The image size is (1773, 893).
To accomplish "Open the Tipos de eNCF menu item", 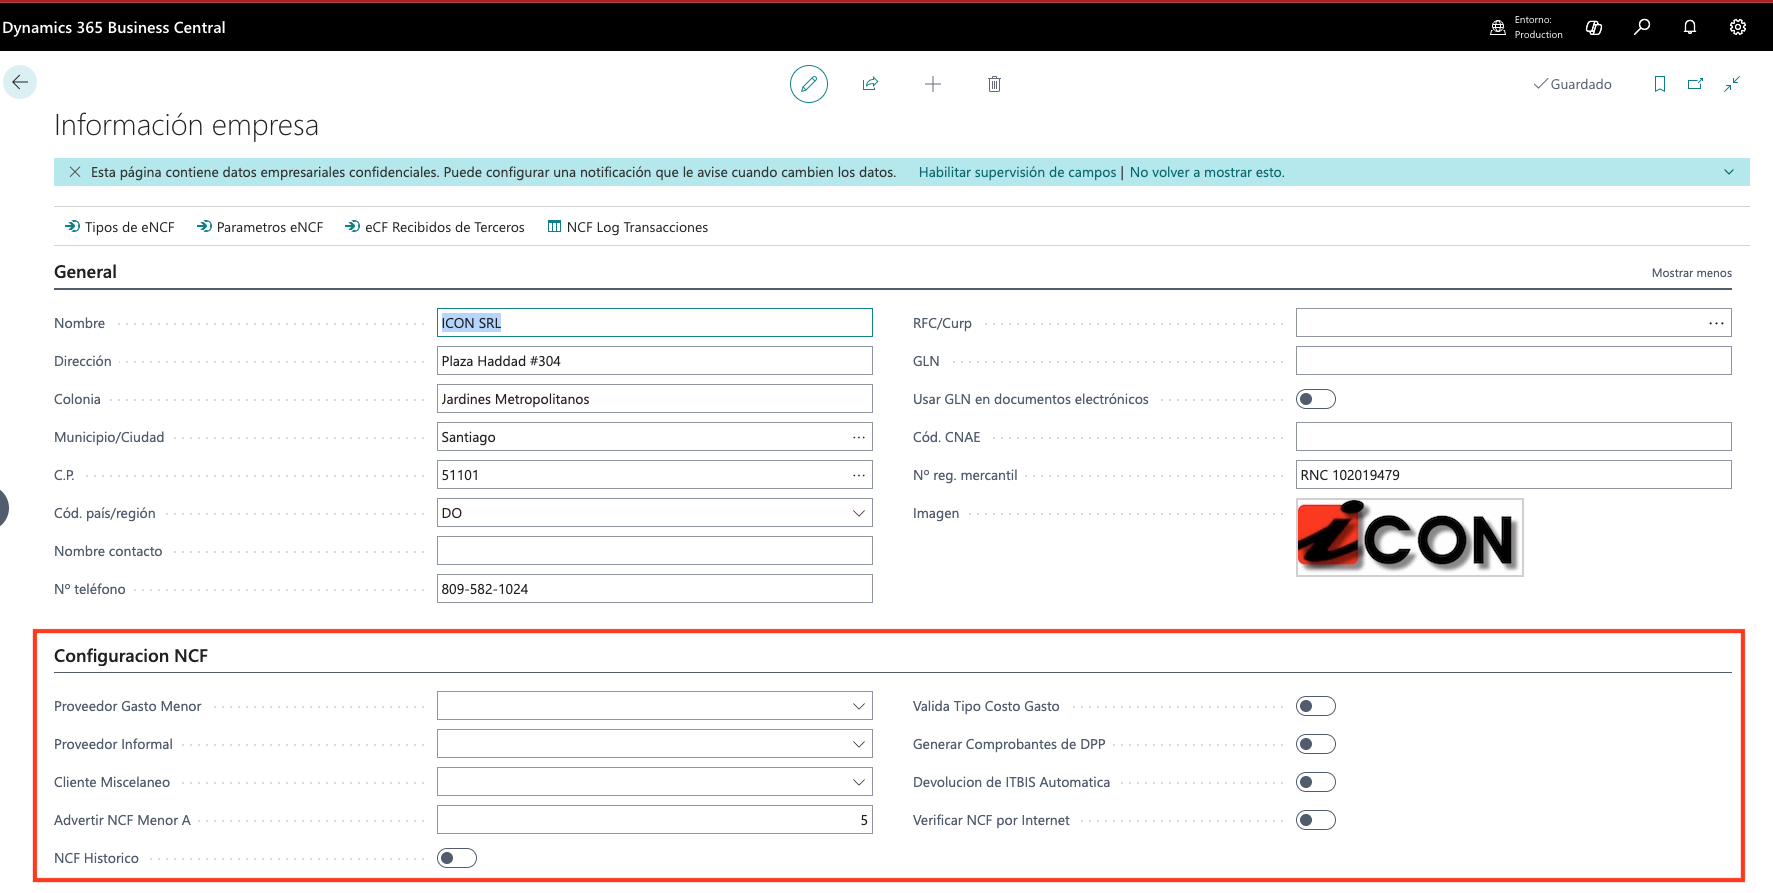I will coord(120,227).
